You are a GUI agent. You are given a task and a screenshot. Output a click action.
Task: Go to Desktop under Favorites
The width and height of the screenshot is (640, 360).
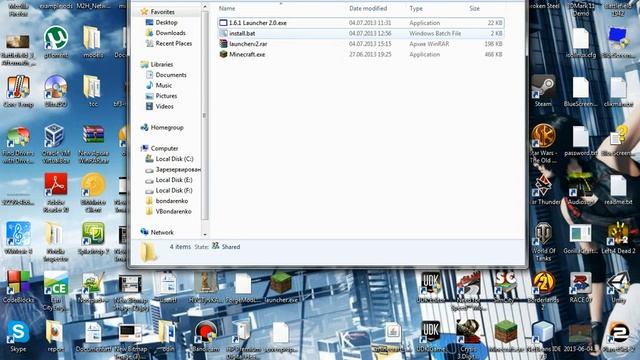[166, 22]
